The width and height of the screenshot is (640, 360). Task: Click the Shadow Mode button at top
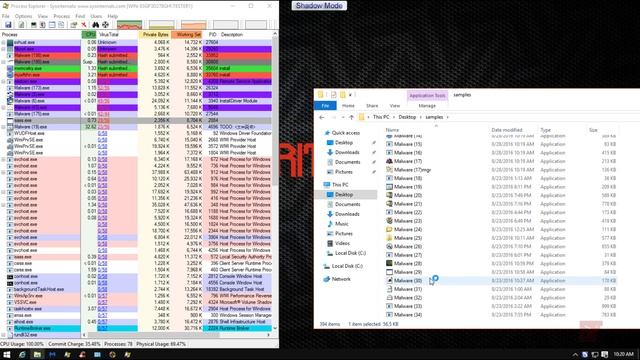tap(319, 6)
